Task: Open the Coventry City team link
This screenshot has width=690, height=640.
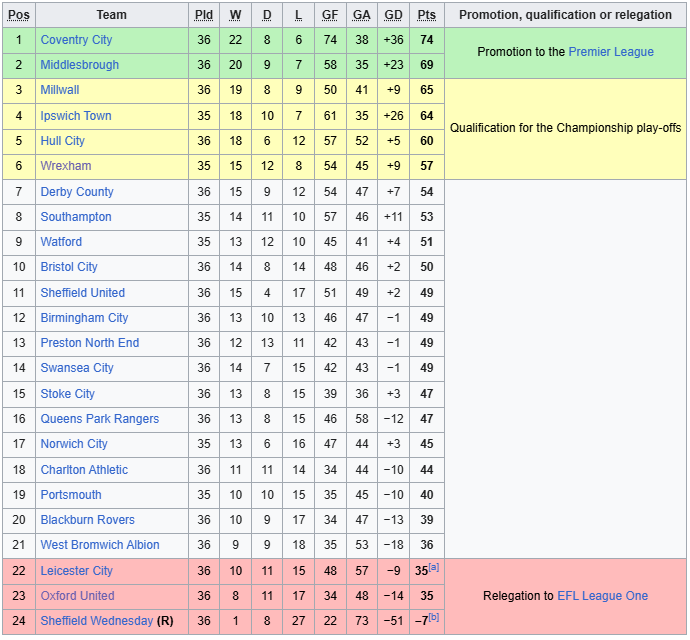Action: pyautogui.click(x=76, y=40)
